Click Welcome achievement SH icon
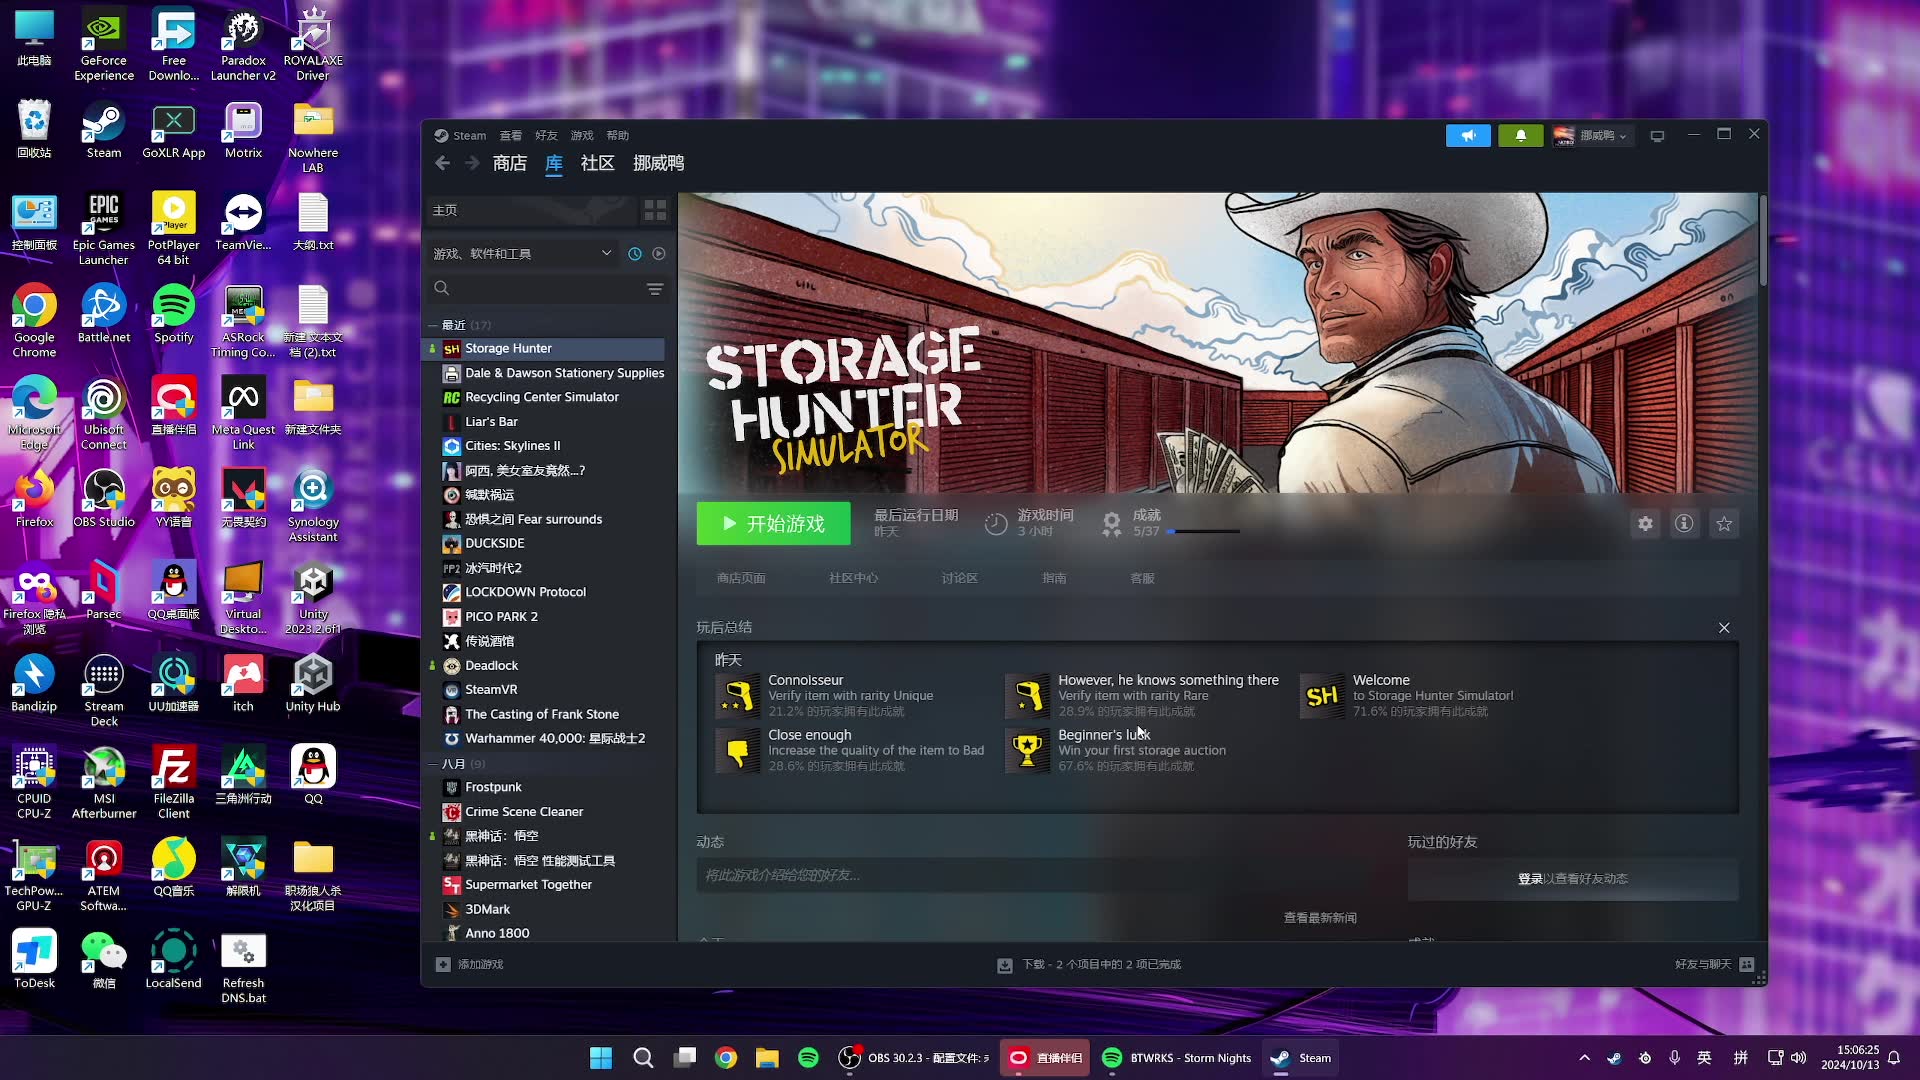The height and width of the screenshot is (1080, 1920). pyautogui.click(x=1322, y=696)
